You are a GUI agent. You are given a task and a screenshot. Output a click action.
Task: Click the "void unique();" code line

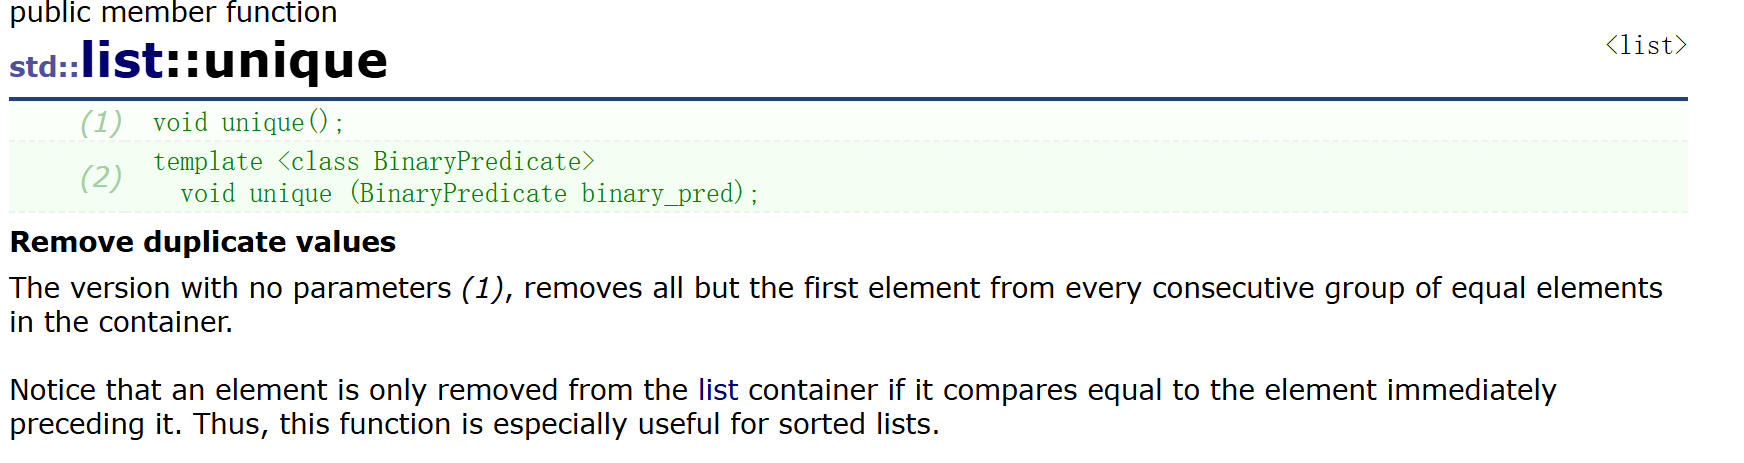pyautogui.click(x=248, y=123)
